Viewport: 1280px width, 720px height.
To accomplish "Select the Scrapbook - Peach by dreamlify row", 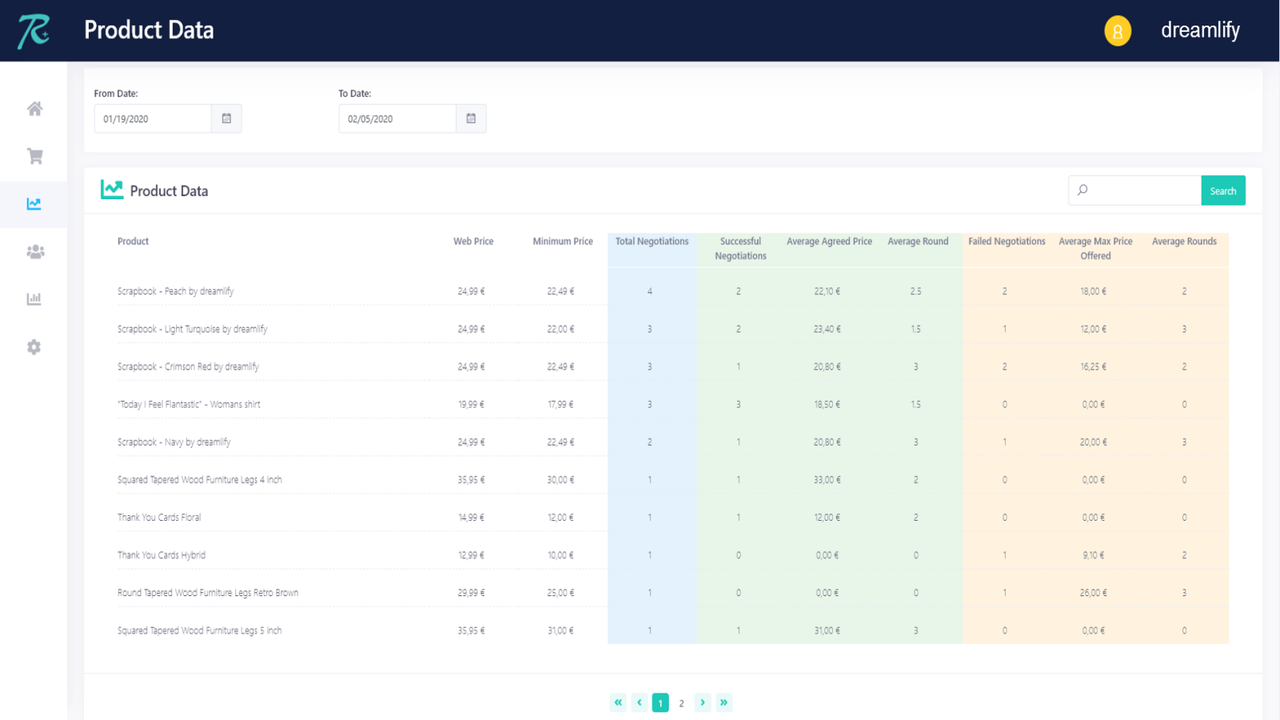I will coord(177,291).
